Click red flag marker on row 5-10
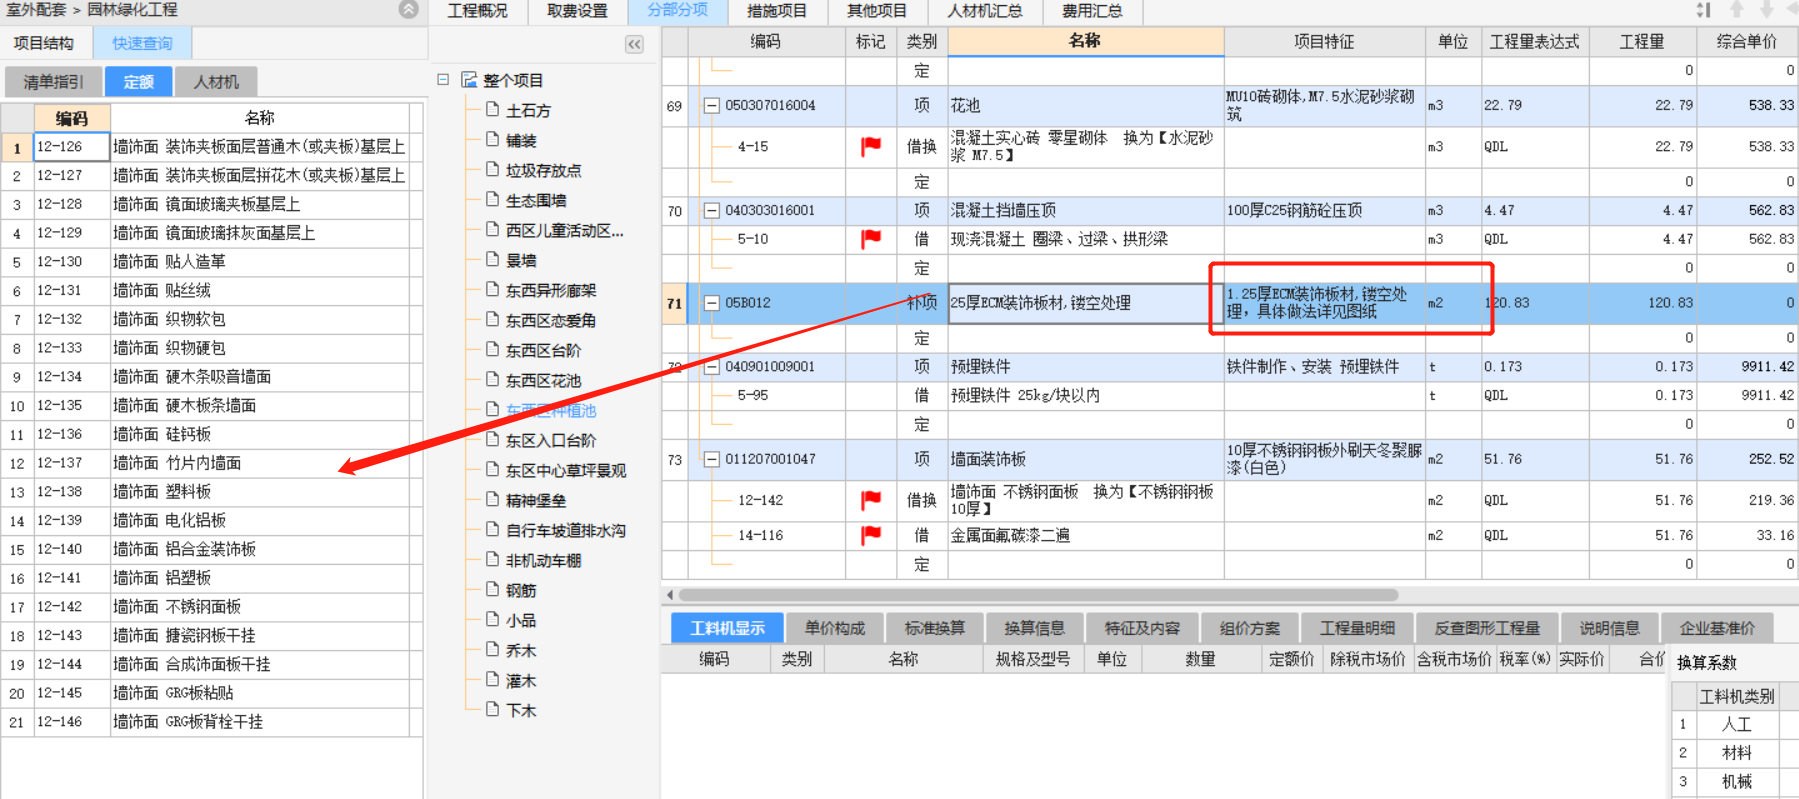This screenshot has width=1799, height=799. pos(871,239)
